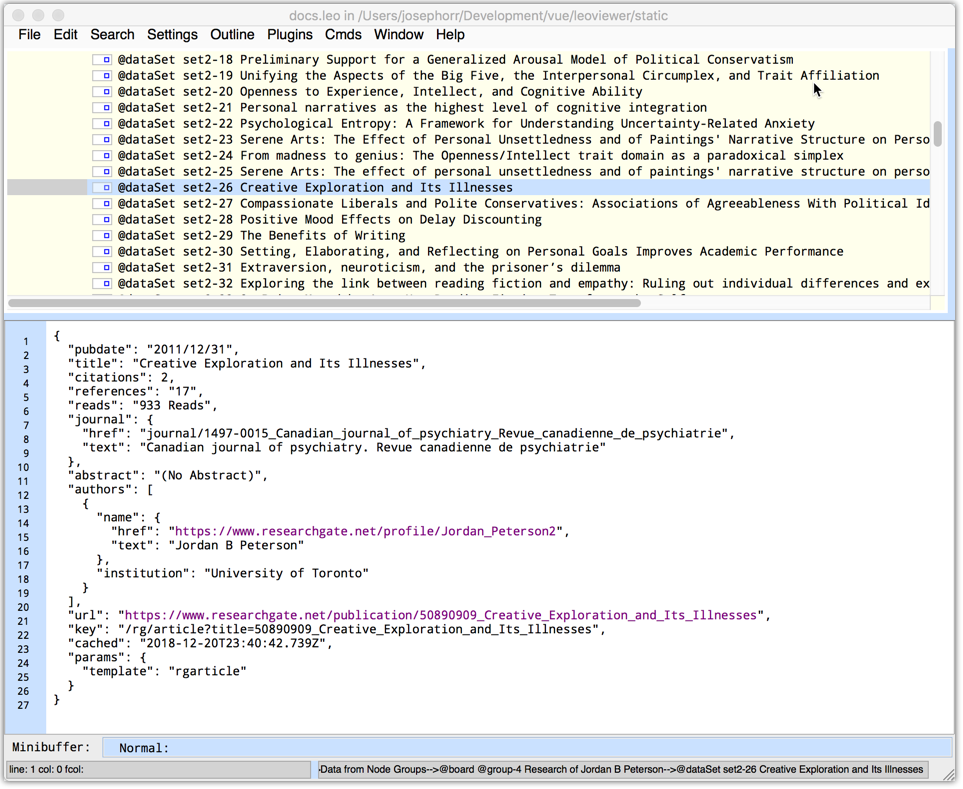Image resolution: width=963 pixels, height=789 pixels.
Task: Select node 'Extraversion, neuroticism, and the prisoner's dilemma'
Action: click(369, 267)
